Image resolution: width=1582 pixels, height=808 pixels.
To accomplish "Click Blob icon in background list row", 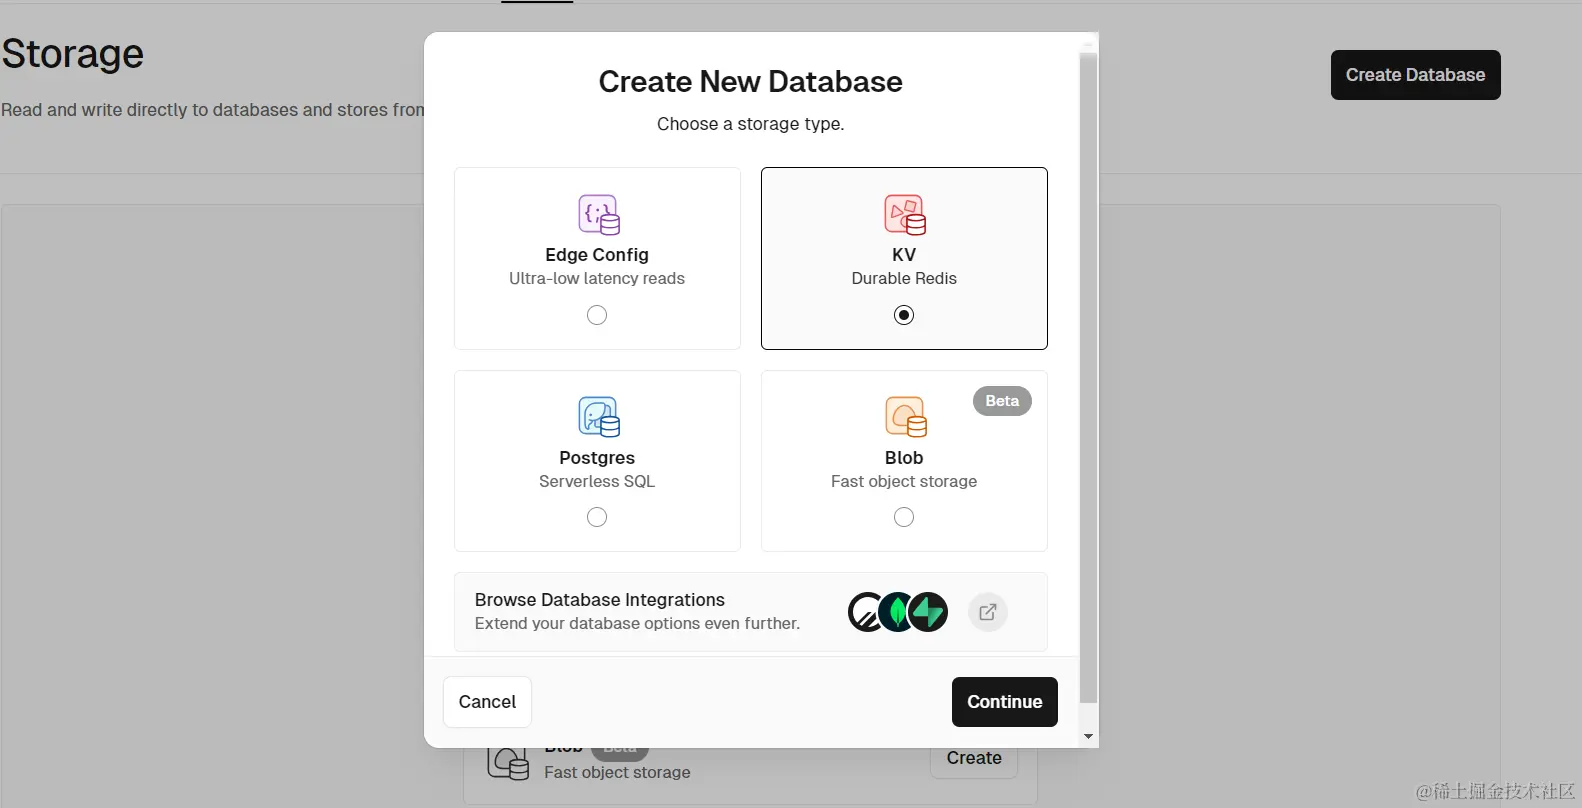I will pos(508,763).
